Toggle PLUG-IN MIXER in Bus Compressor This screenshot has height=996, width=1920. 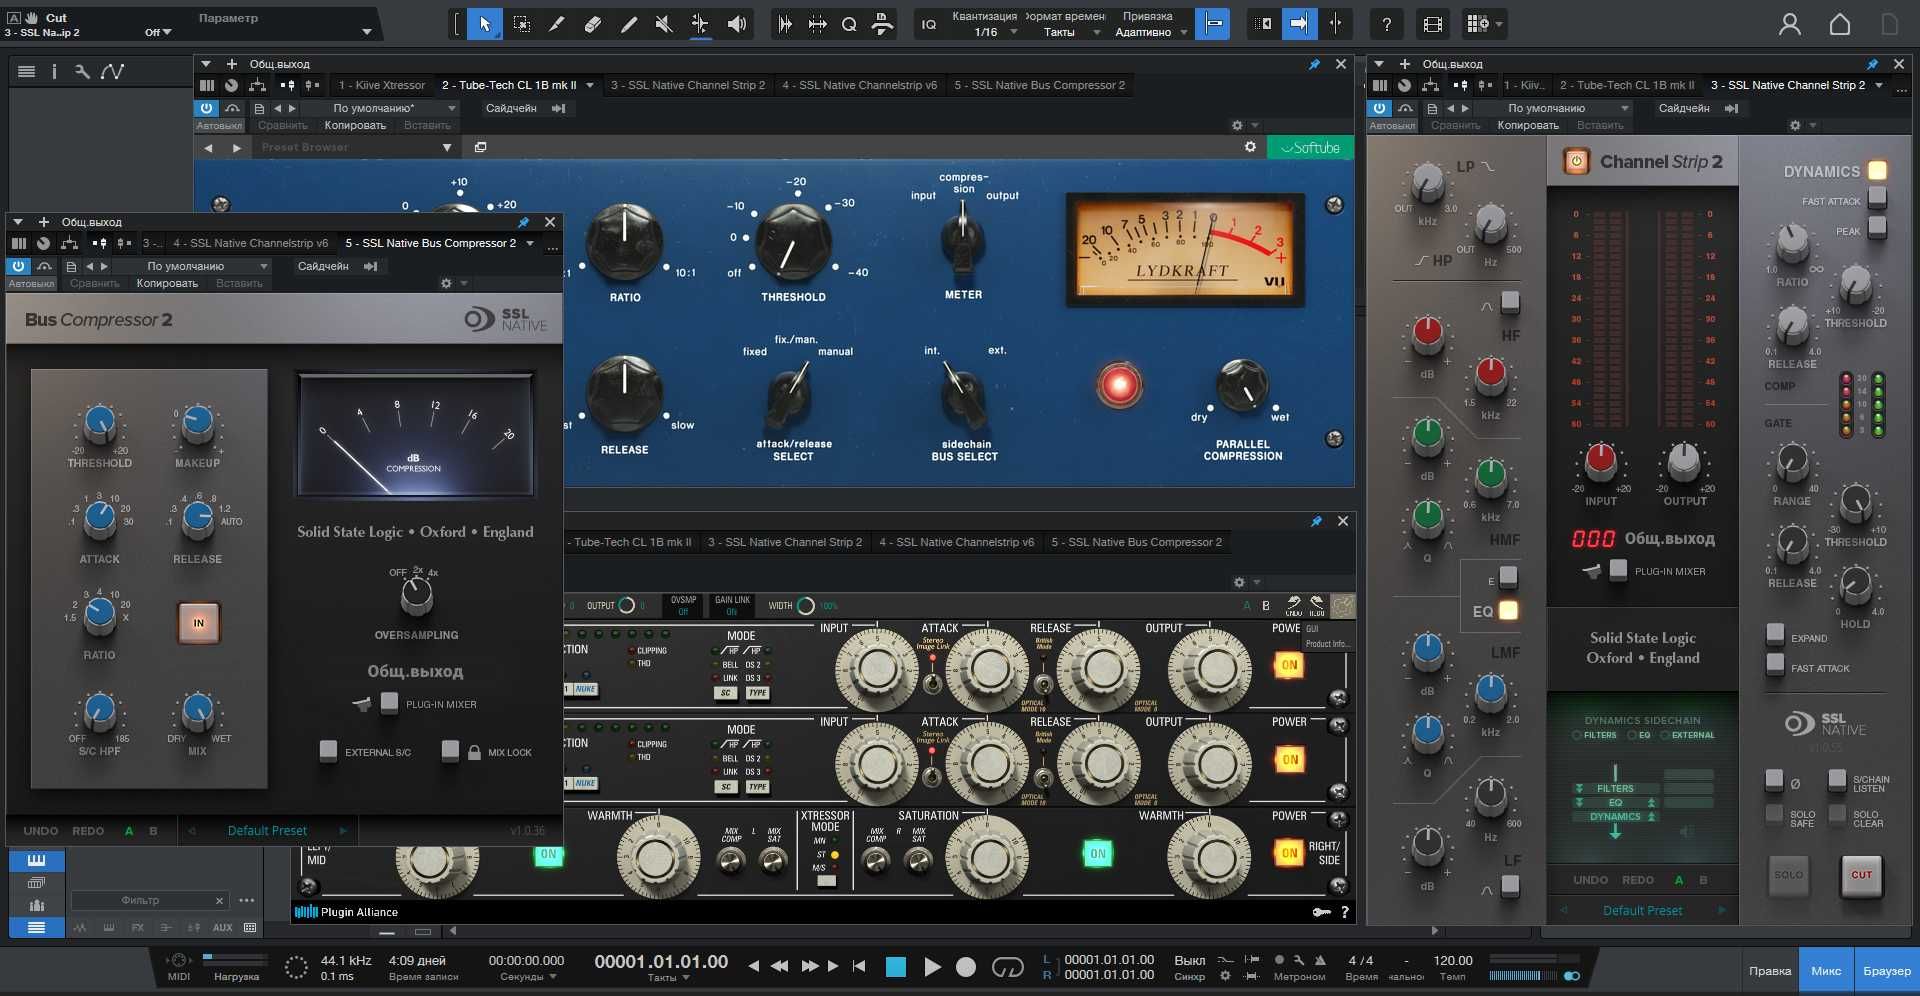coord(390,703)
